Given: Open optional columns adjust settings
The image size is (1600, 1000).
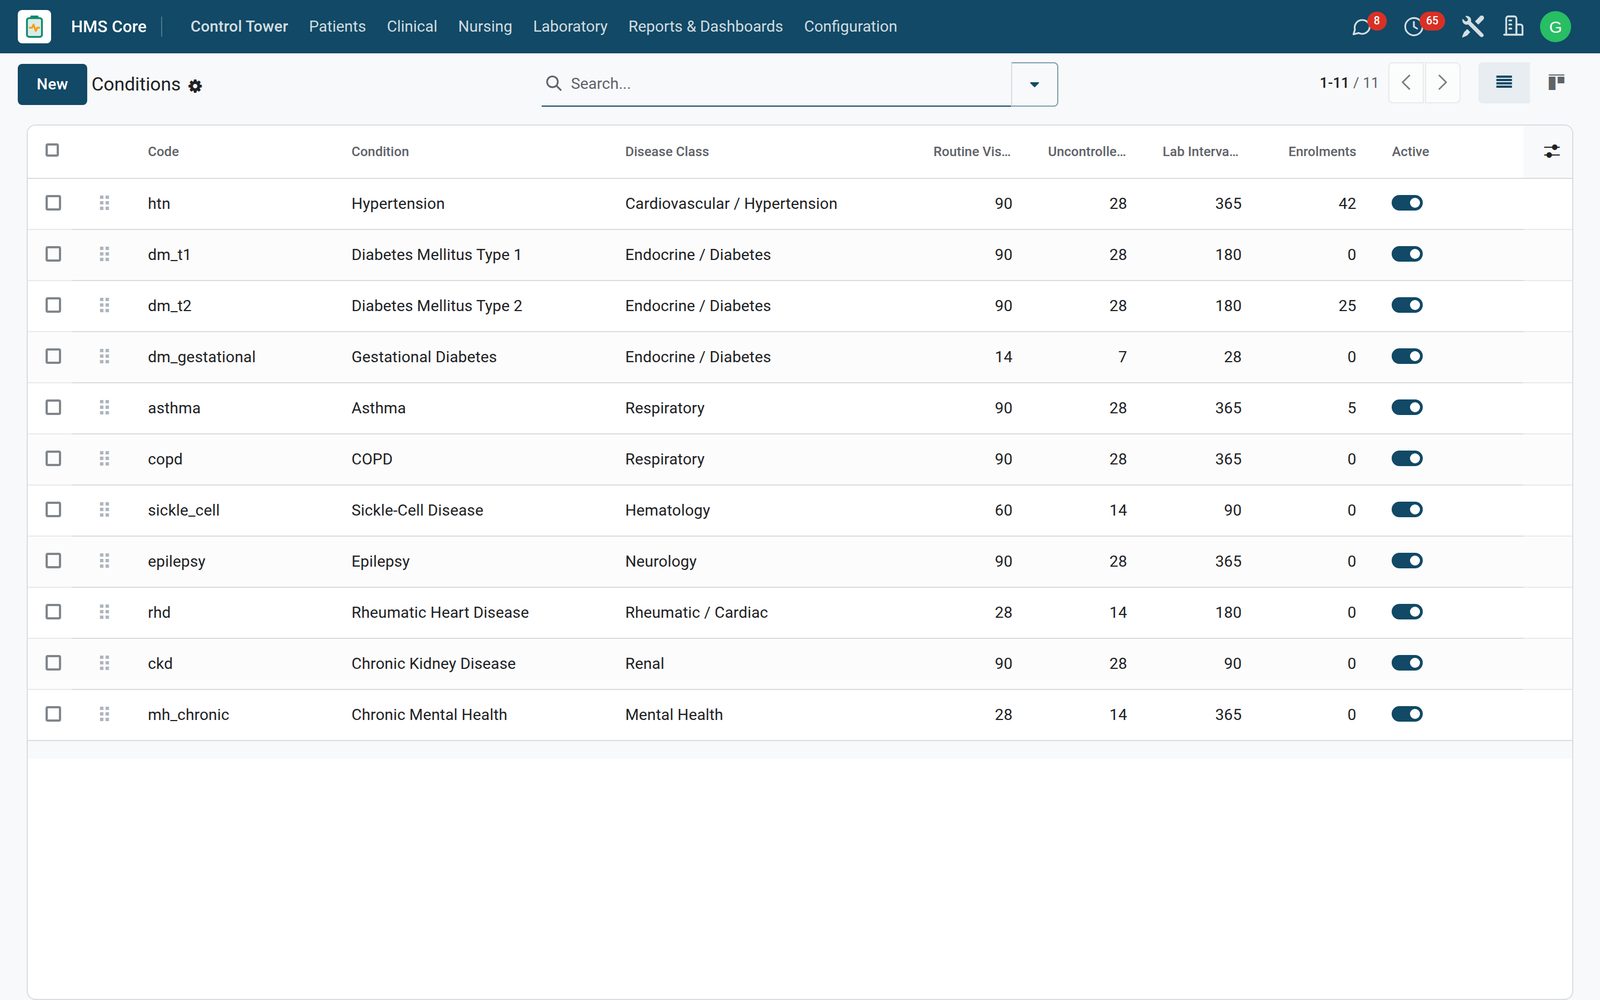Looking at the screenshot, I should pyautogui.click(x=1551, y=151).
